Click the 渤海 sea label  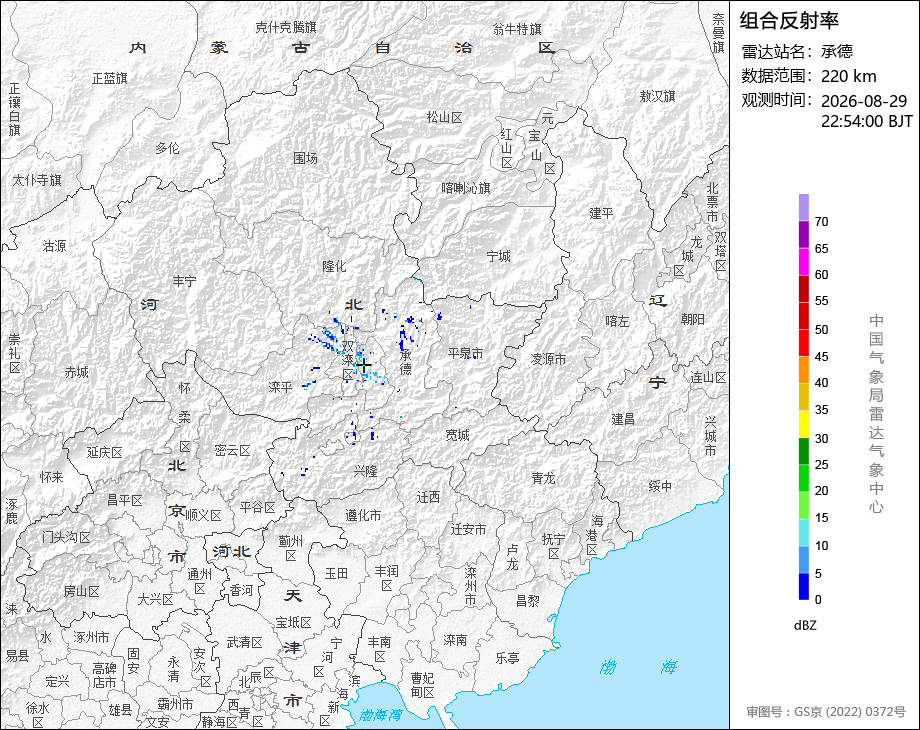(x=638, y=667)
